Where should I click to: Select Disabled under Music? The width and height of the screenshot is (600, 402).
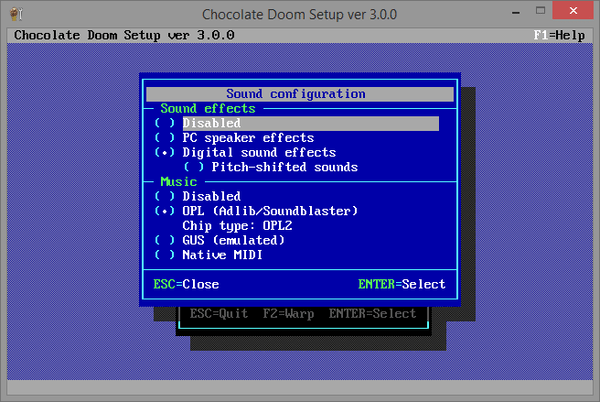point(197,196)
